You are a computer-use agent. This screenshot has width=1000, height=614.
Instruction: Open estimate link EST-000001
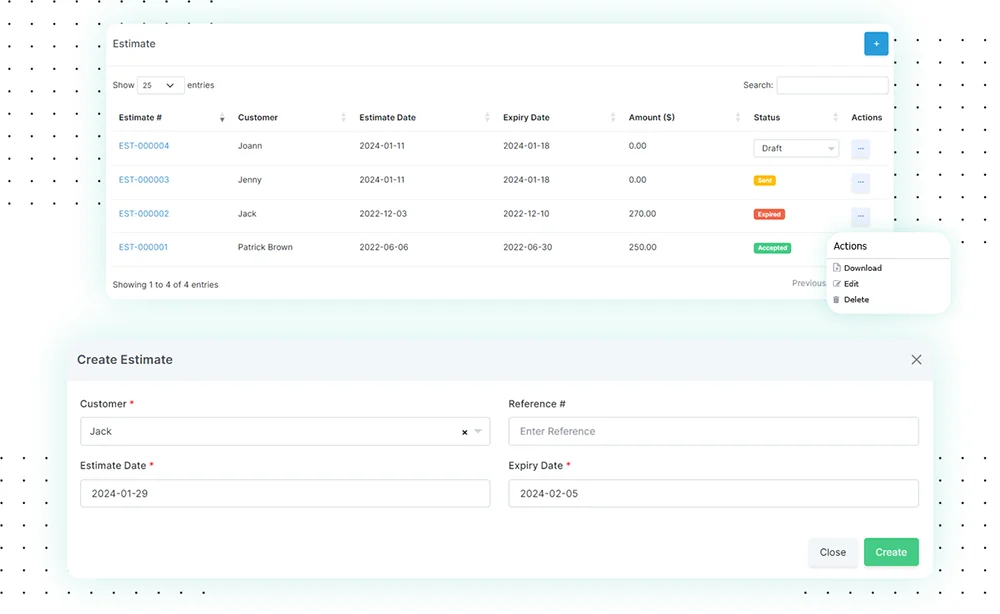click(143, 247)
